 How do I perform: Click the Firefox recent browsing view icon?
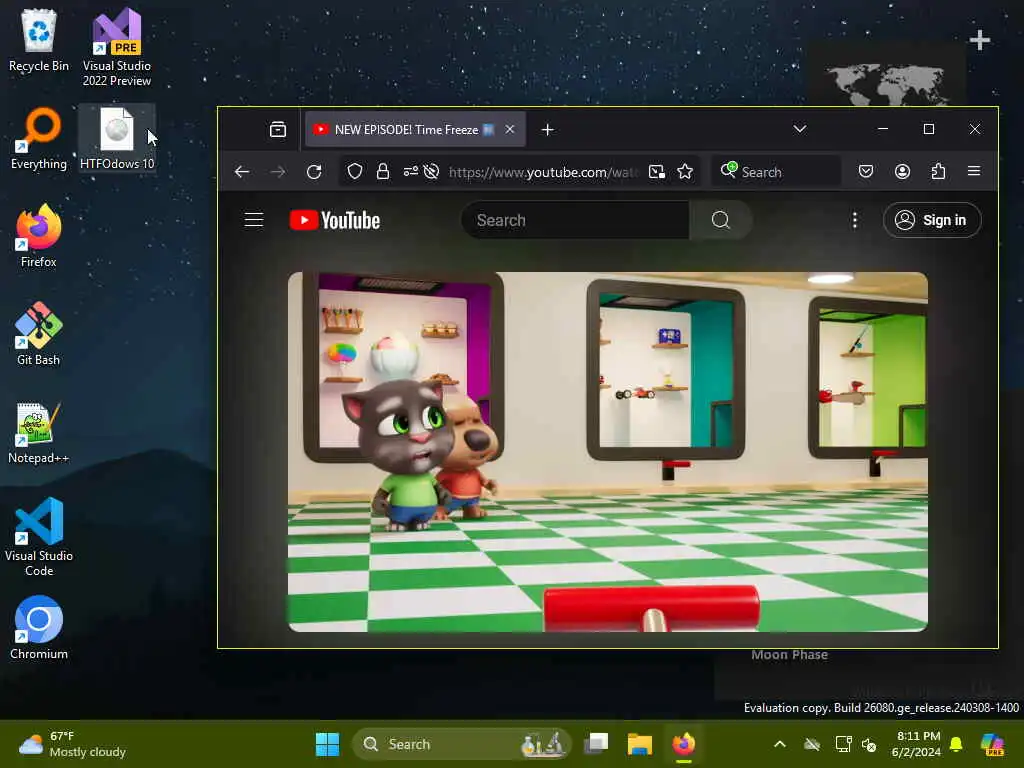point(278,129)
